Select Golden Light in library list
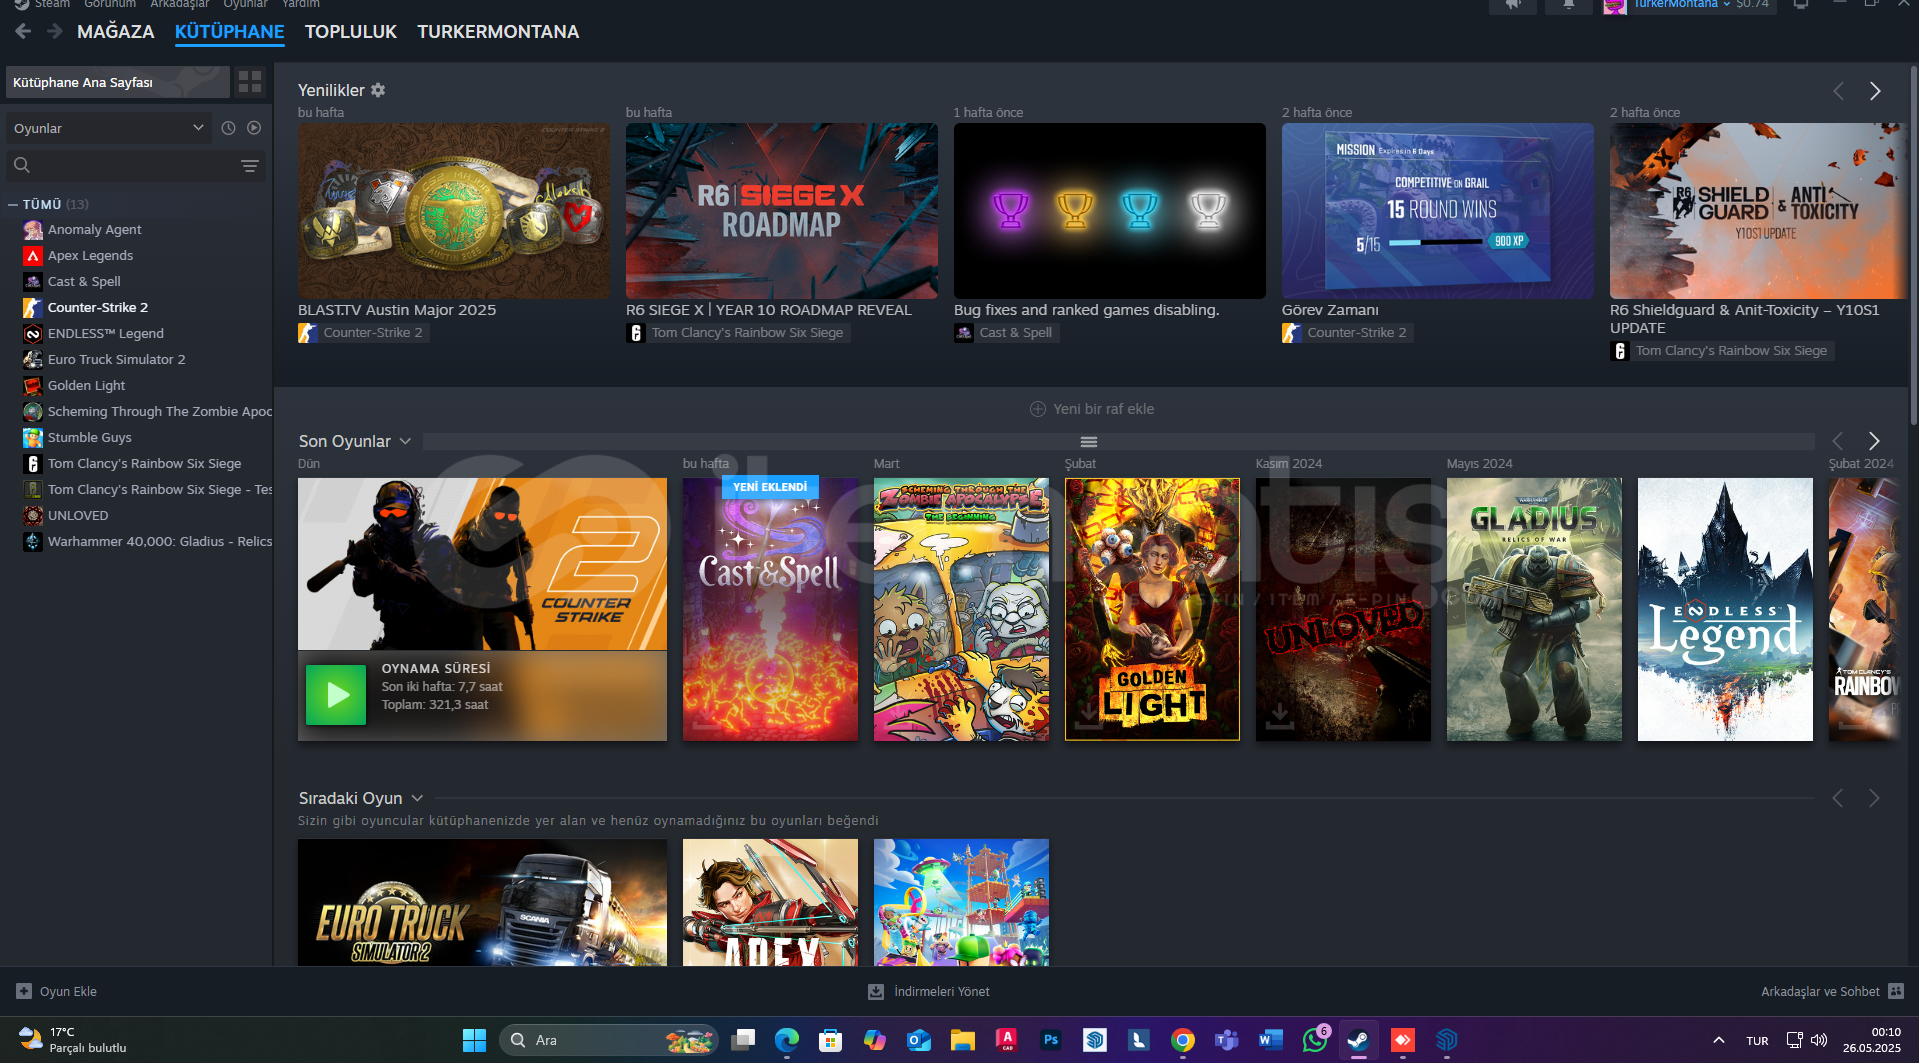Screen dimensions: 1919x1063 pos(86,385)
